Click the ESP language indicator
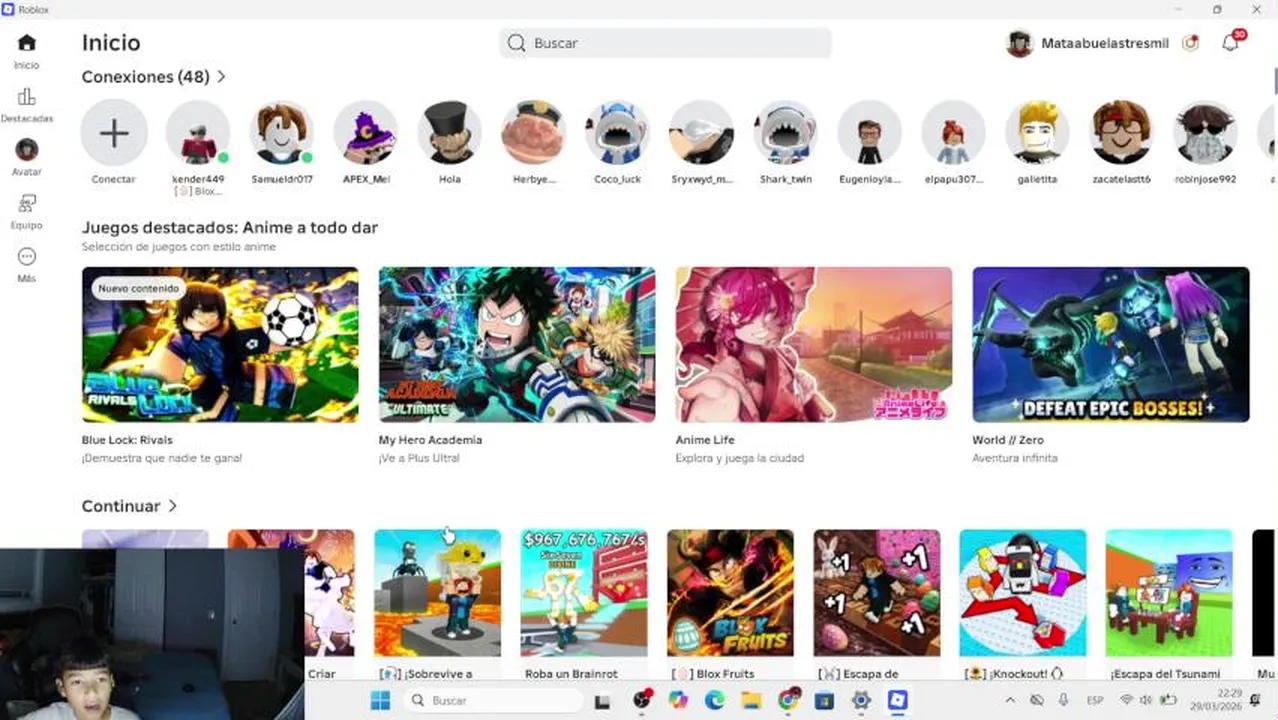Screen dimensions: 1278x720 pos(1095,700)
